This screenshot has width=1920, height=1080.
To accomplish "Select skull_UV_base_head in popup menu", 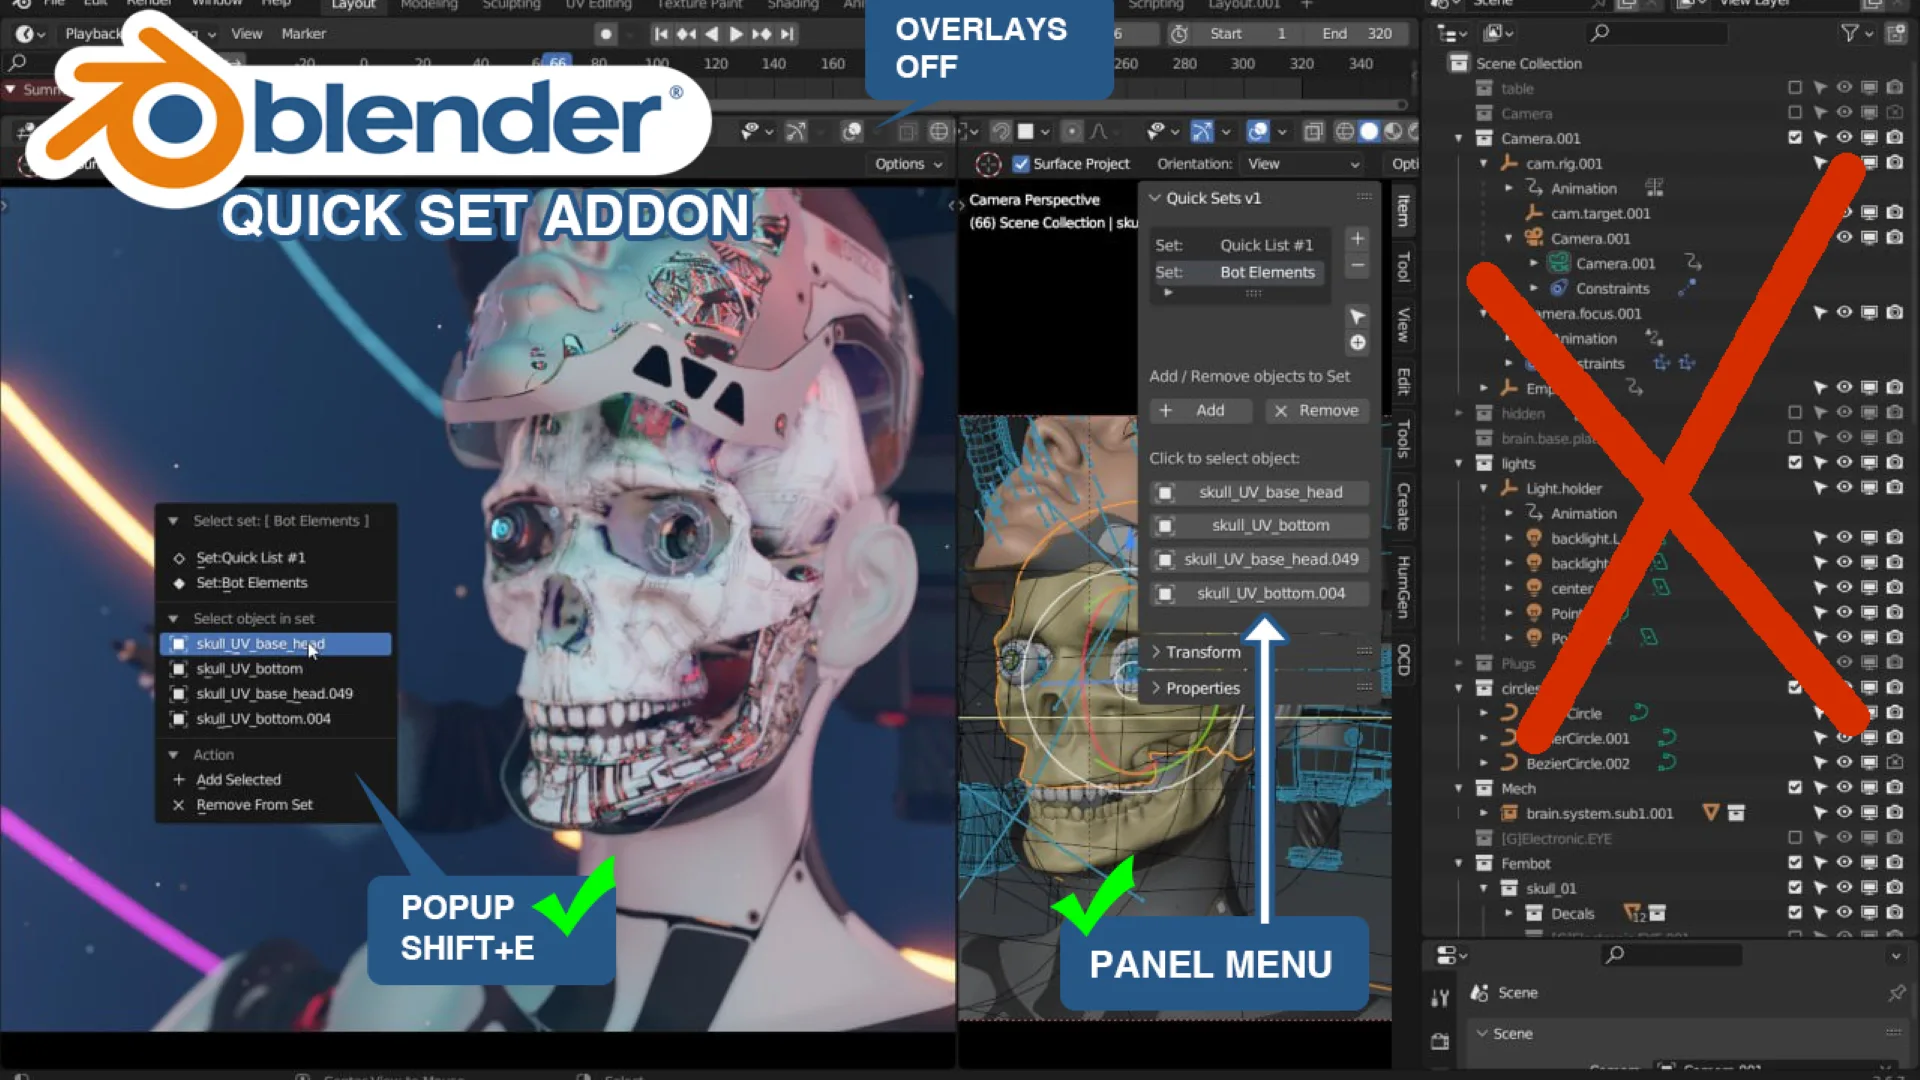I will pyautogui.click(x=275, y=644).
